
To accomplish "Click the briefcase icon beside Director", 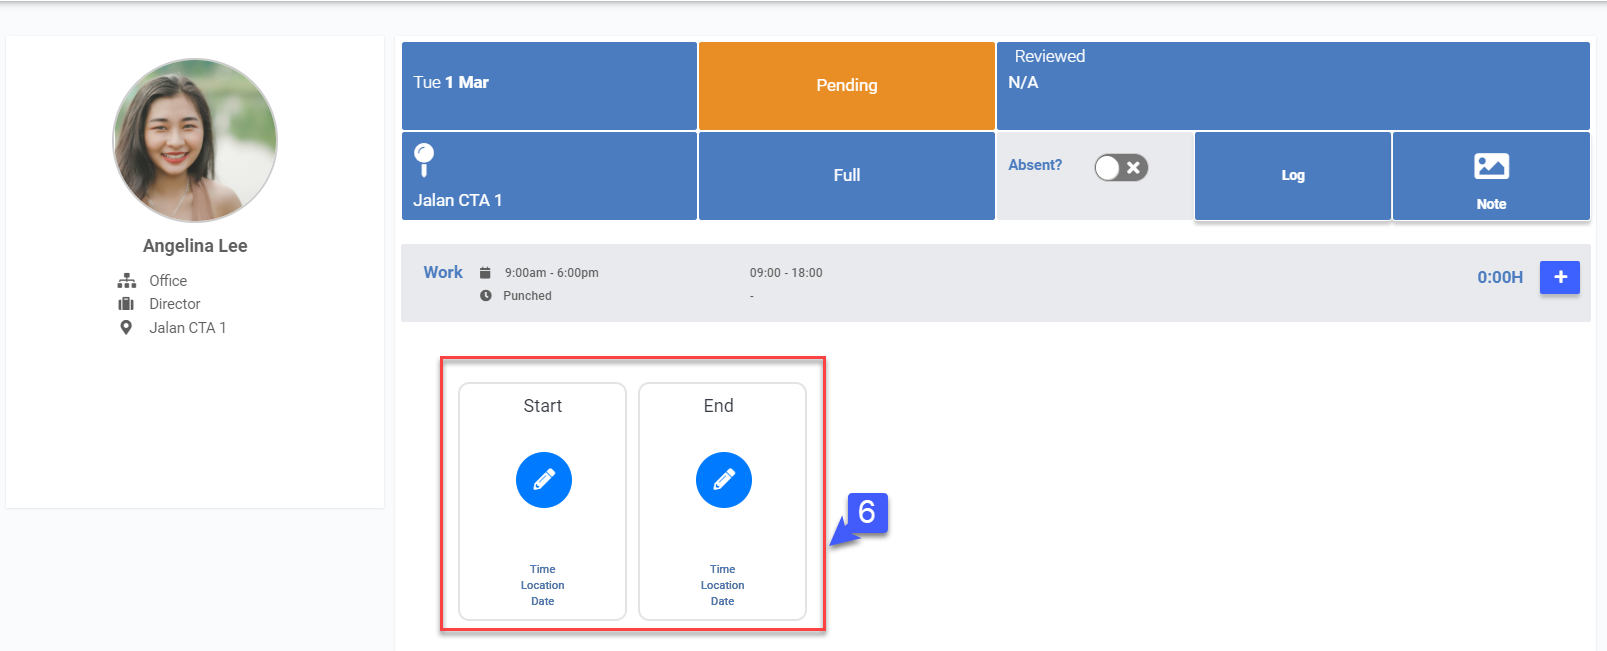I will (x=126, y=304).
